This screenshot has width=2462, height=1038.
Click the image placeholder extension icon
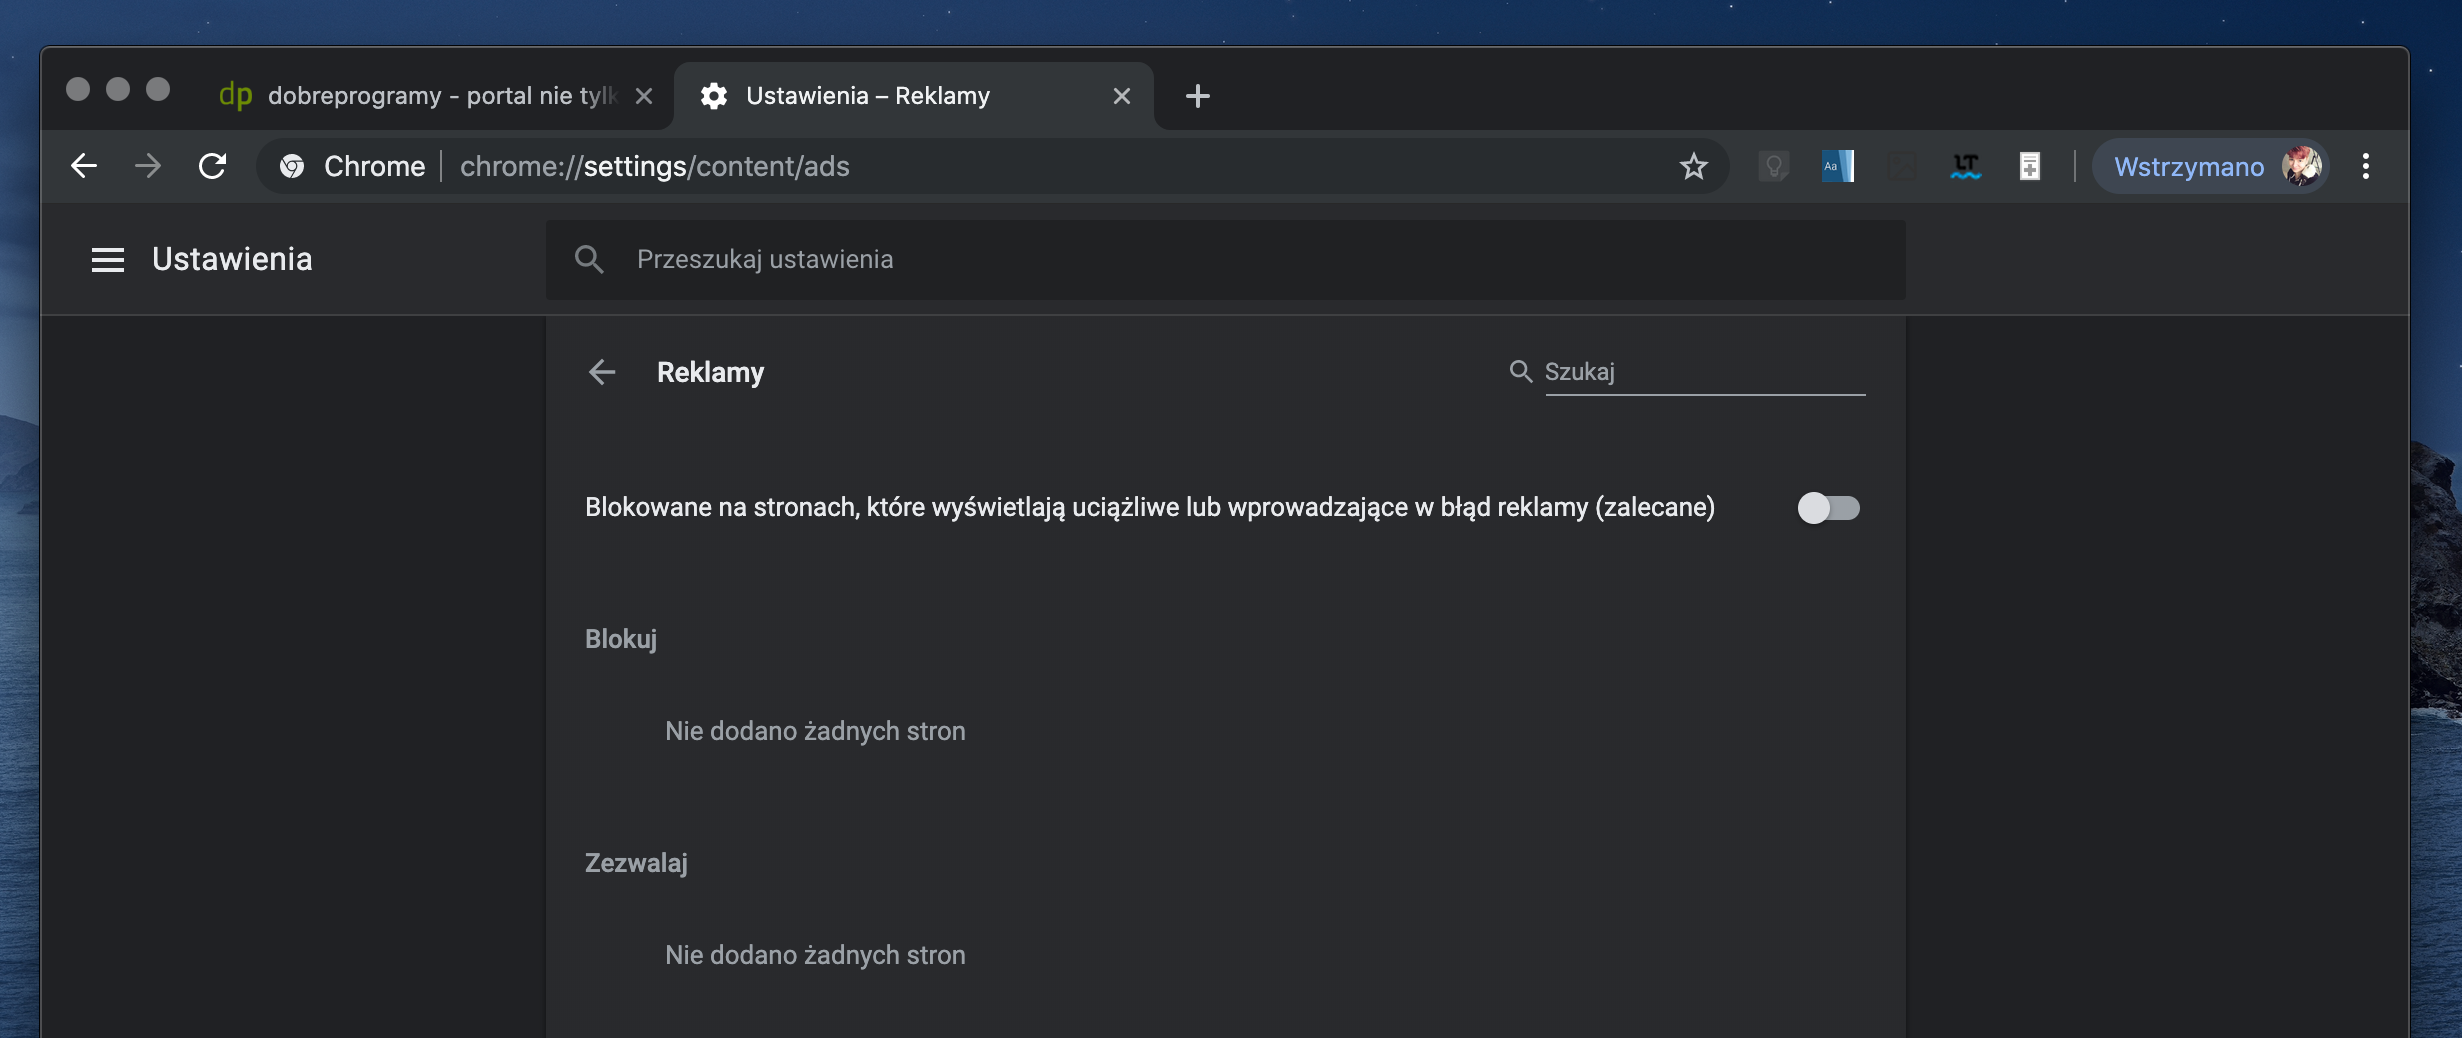pos(1901,166)
